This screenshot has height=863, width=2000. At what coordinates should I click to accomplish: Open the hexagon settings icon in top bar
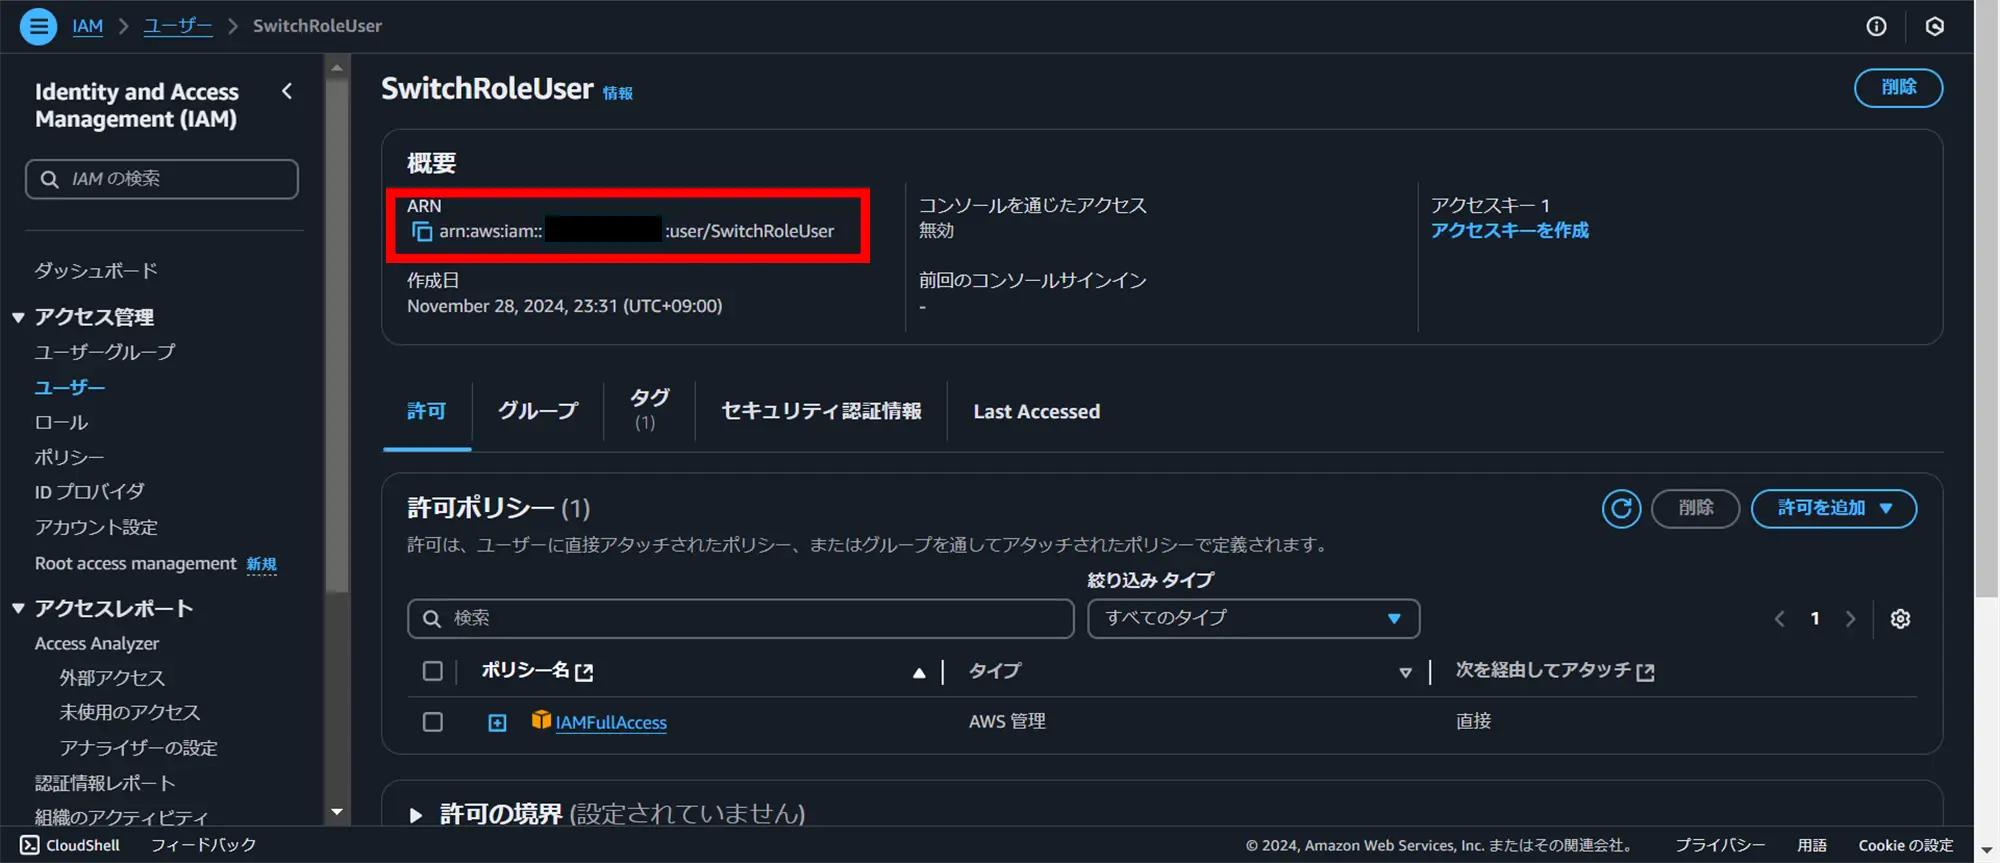[1934, 26]
